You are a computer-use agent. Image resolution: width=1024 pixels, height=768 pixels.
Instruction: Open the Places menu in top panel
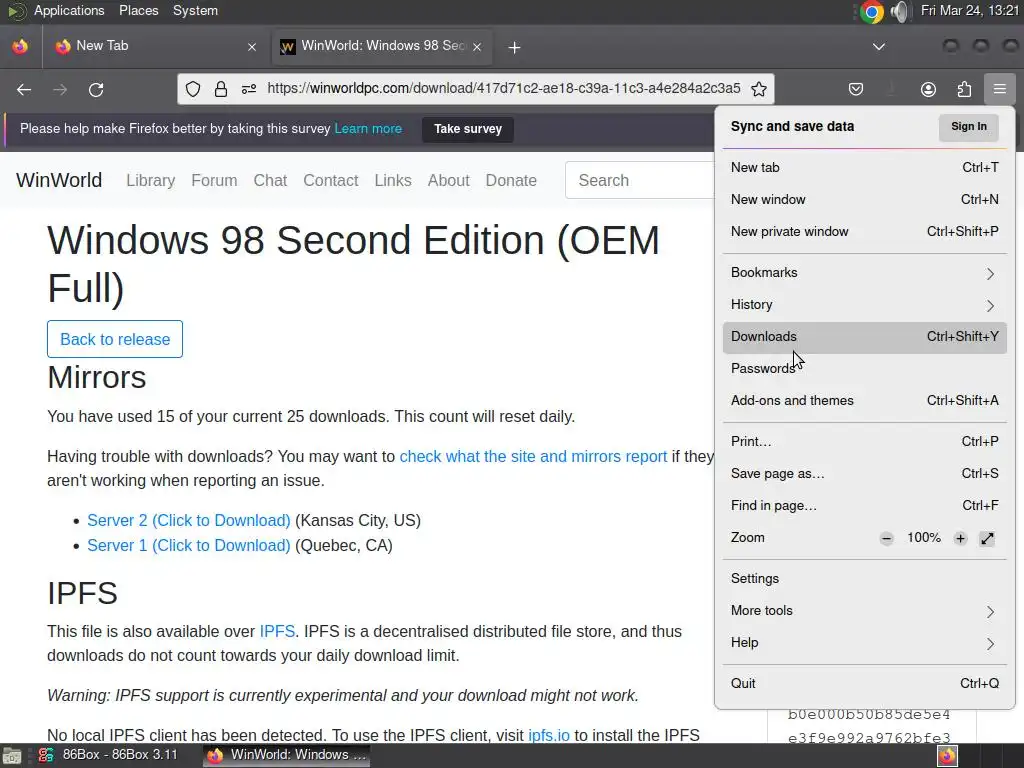(138, 11)
